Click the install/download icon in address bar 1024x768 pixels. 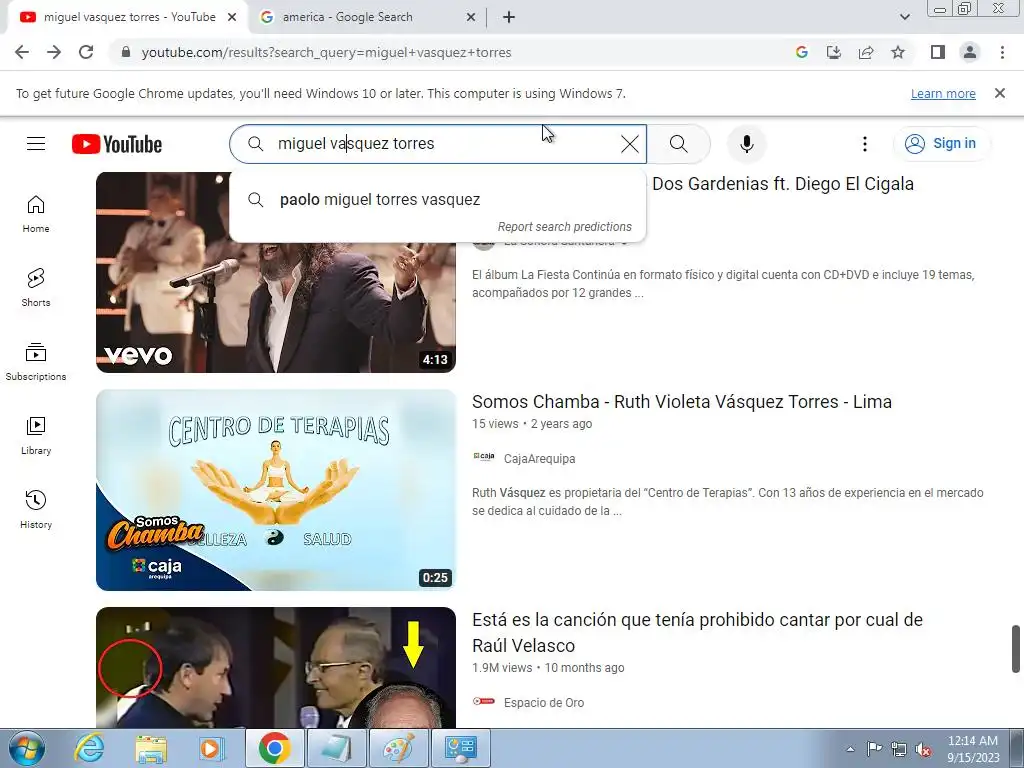[834, 52]
